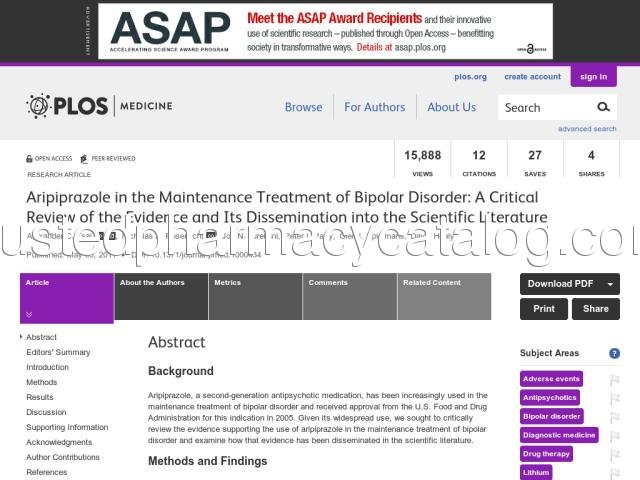This screenshot has height=480, width=640.
Task: Open the For Authors menu
Action: coord(374,107)
